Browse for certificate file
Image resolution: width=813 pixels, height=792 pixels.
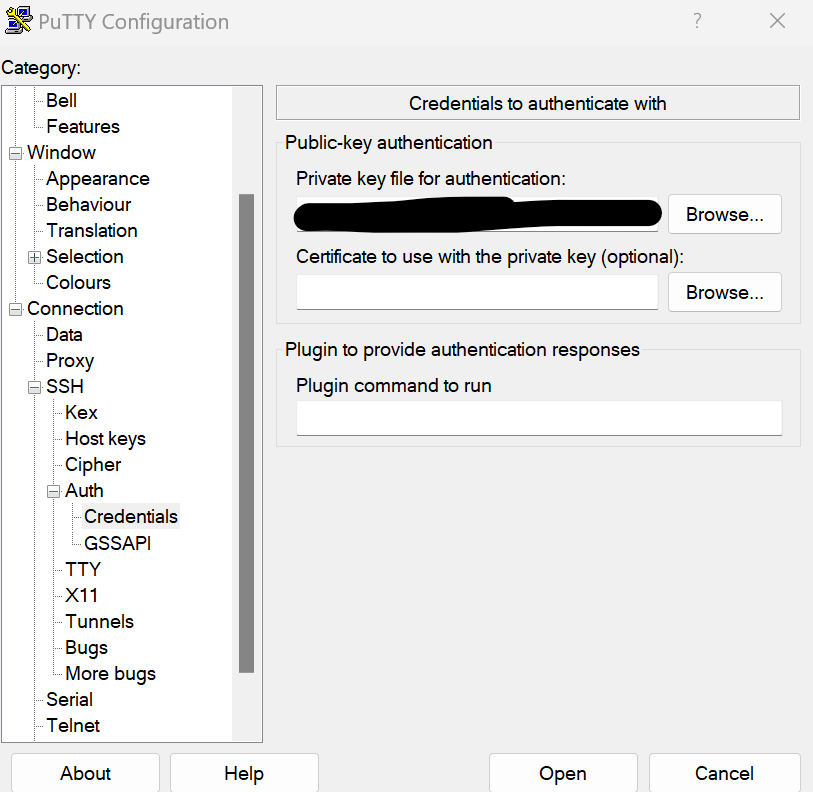pyautogui.click(x=724, y=292)
